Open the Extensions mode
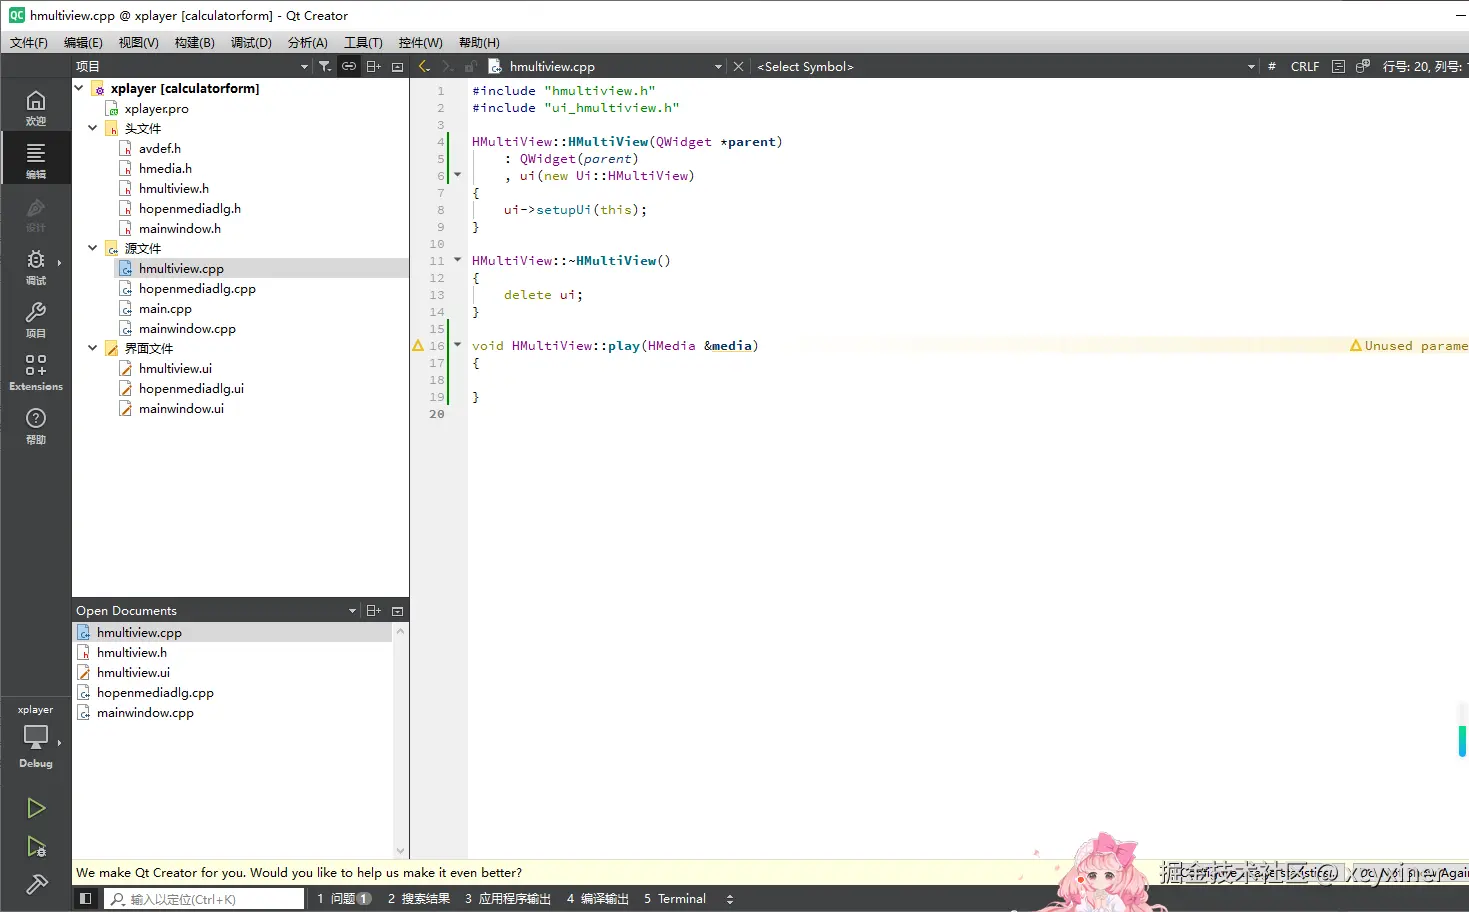This screenshot has width=1469, height=912. coord(36,372)
